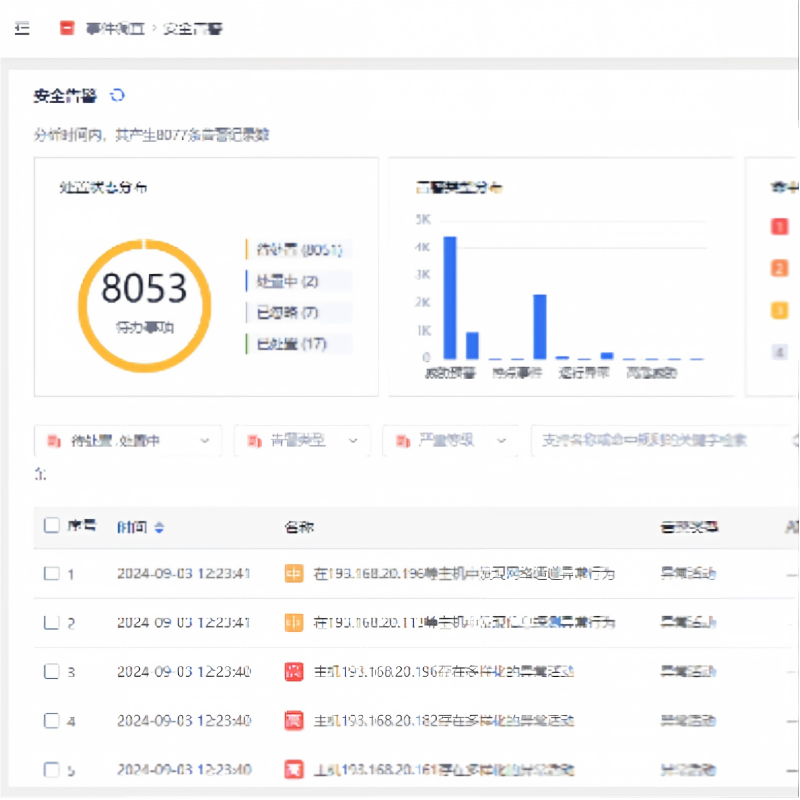
Task: Click the 处置状态分布 card title
Action: coord(103,188)
